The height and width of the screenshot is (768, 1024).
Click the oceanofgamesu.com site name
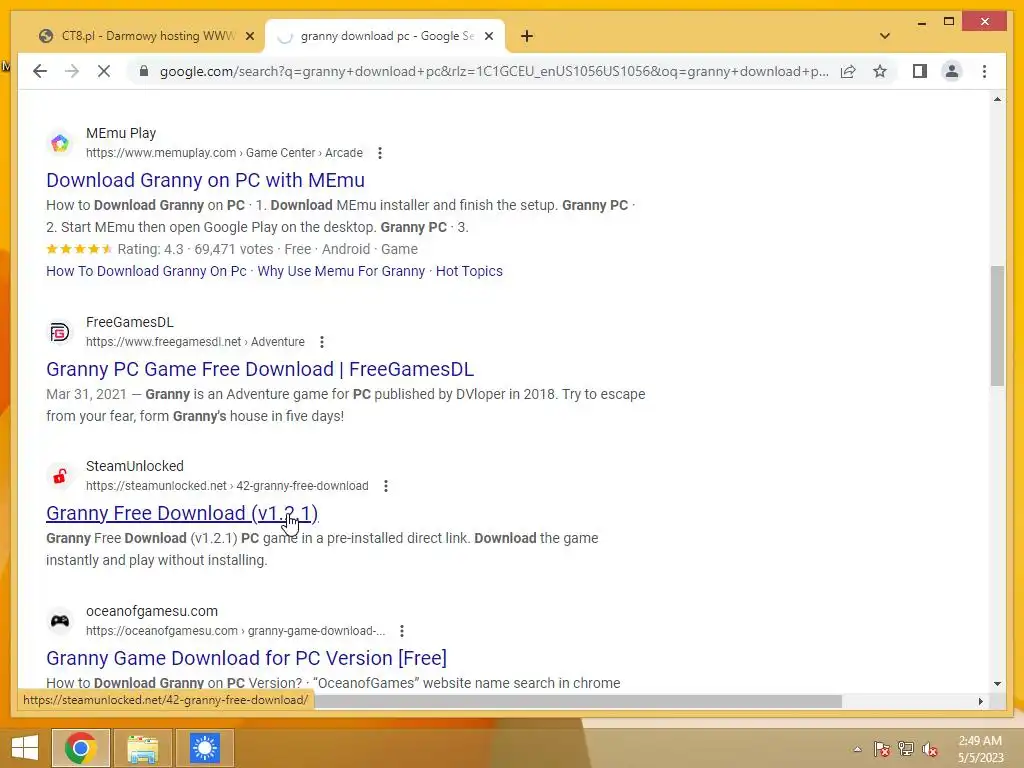pos(152,611)
